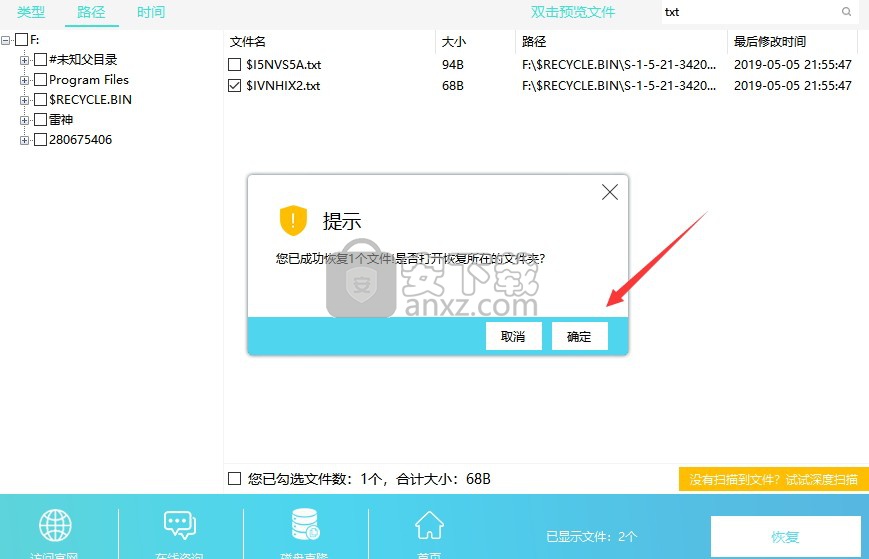869x559 pixels.
Task: Open the official website globe icon
Action: coord(55,525)
